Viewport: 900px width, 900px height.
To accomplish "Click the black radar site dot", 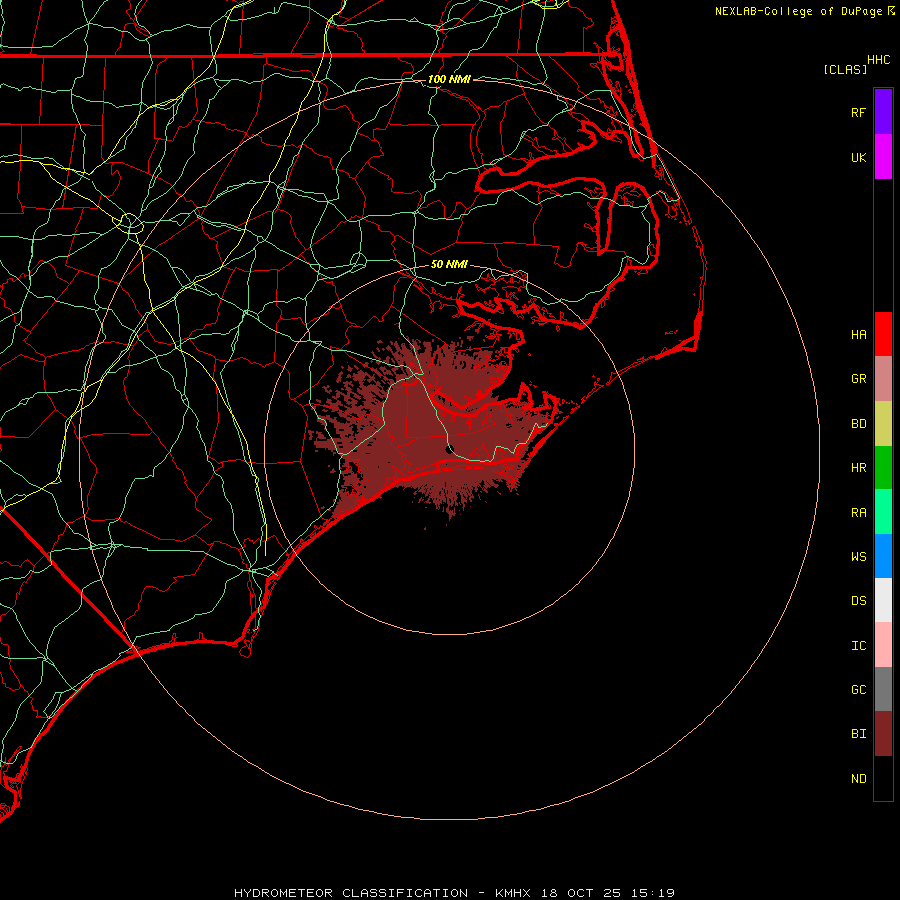I will tap(450, 449).
